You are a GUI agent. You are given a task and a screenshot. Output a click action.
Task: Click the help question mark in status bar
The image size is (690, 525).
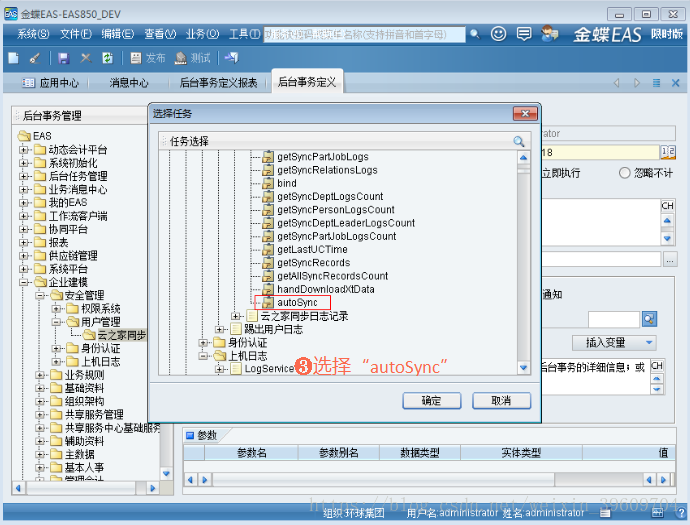coord(681,513)
